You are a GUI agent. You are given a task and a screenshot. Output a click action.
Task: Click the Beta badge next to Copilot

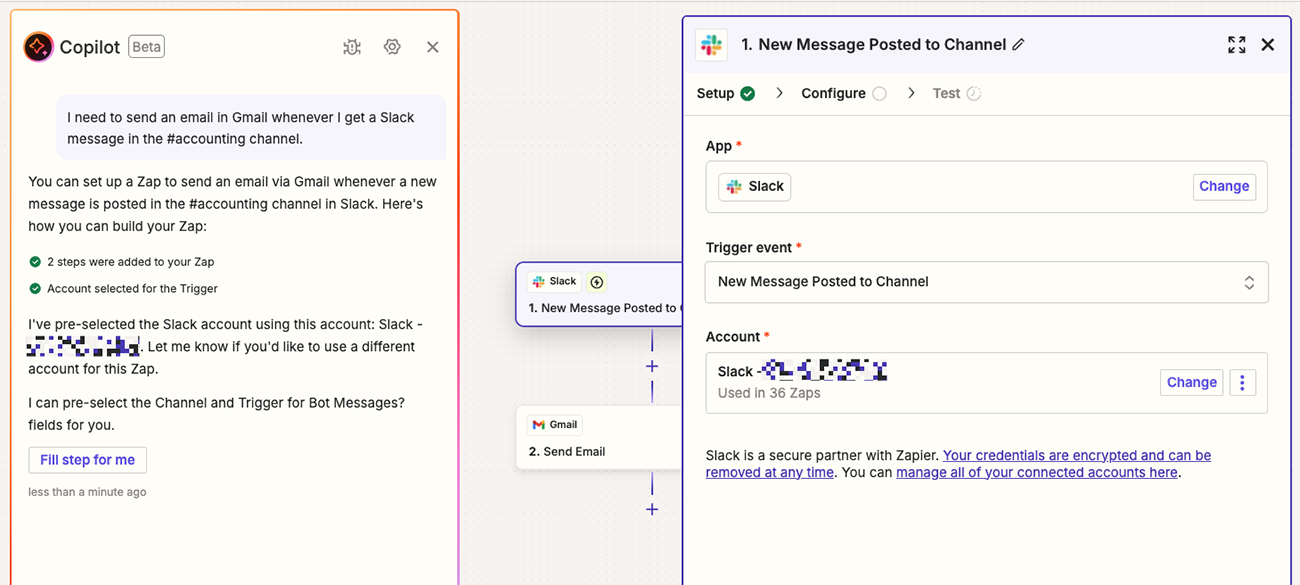146,47
